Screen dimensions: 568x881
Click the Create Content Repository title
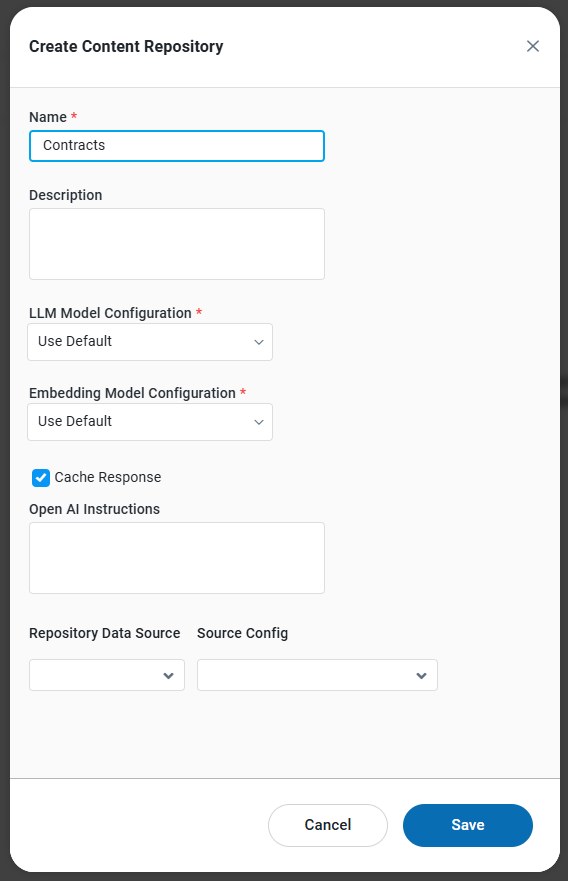coord(126,47)
